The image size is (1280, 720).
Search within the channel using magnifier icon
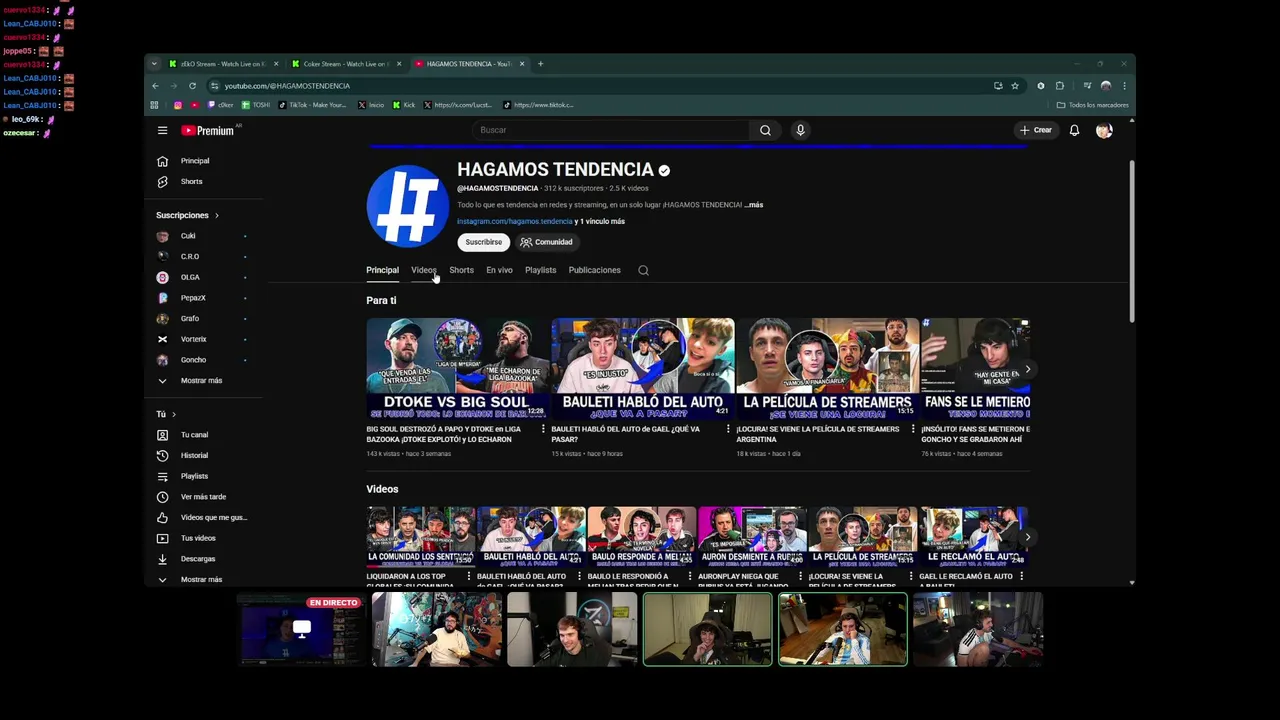643,270
